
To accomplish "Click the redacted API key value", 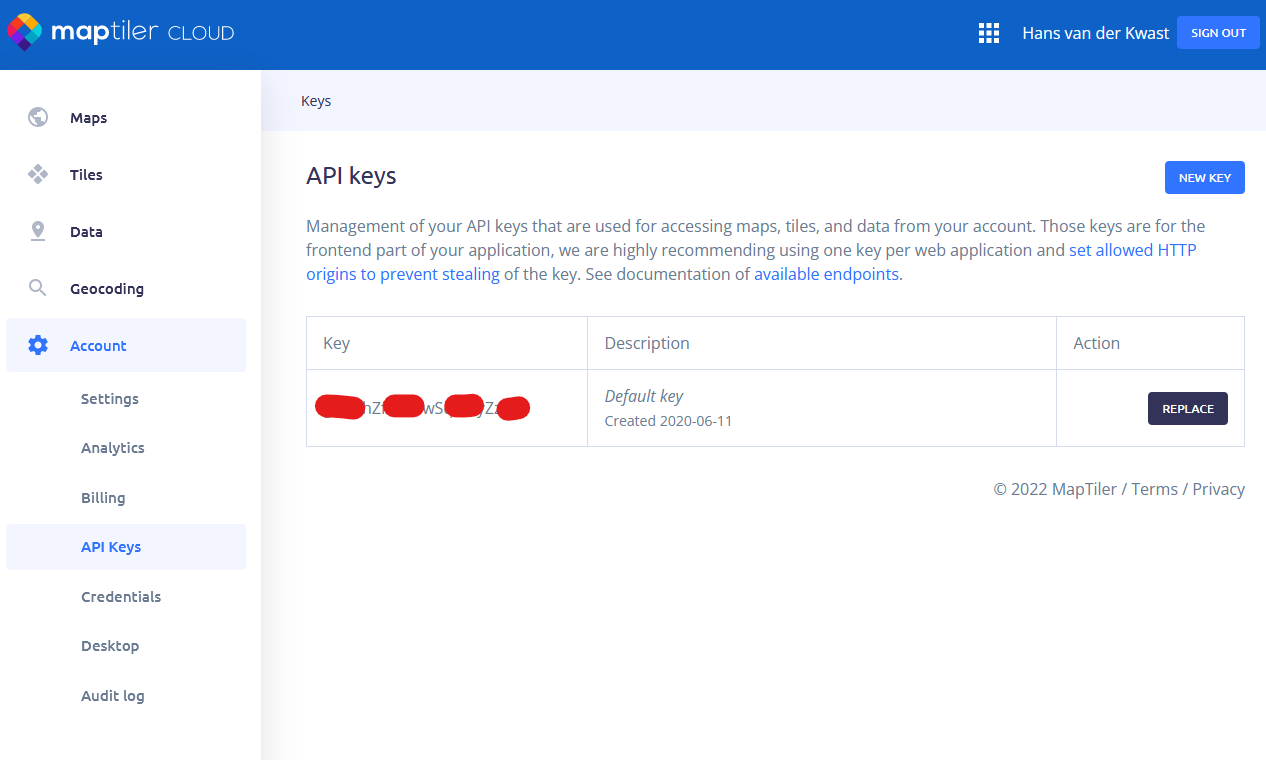I will coord(422,408).
